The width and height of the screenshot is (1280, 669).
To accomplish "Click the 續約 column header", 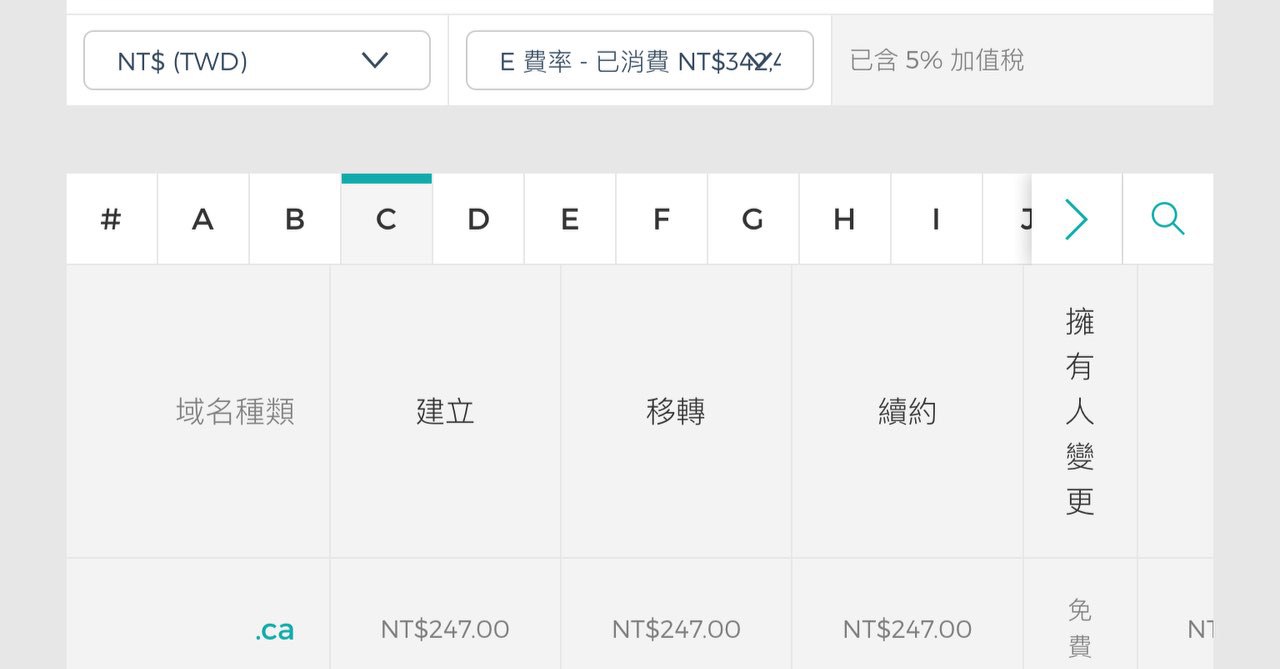I will 907,411.
